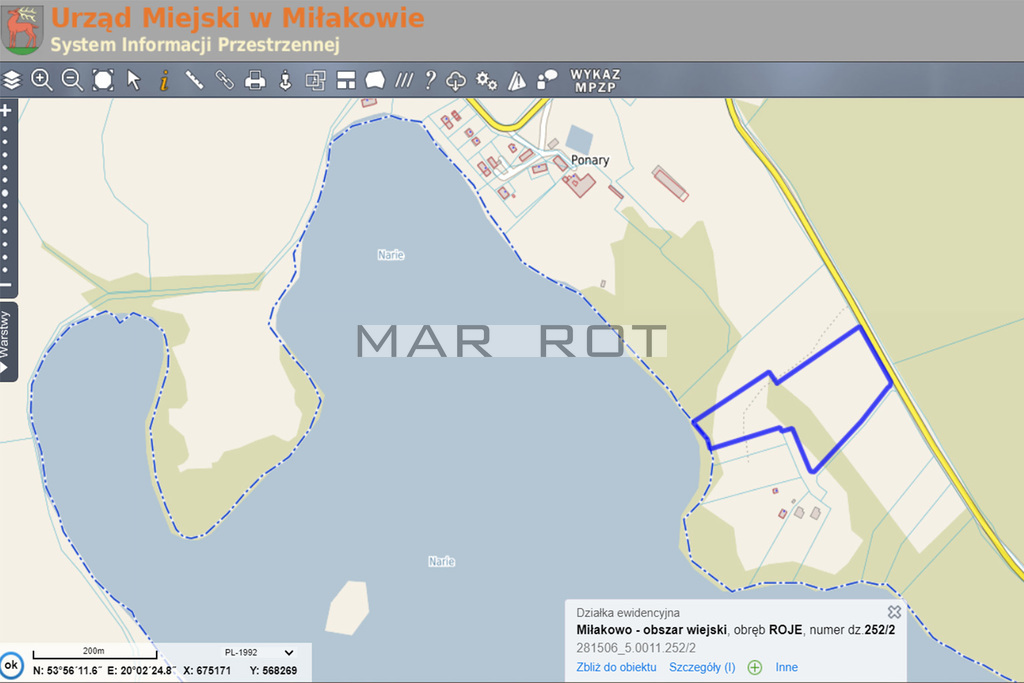This screenshot has width=1024, height=683.
Task: Click the printer icon to print map
Action: 255,80
